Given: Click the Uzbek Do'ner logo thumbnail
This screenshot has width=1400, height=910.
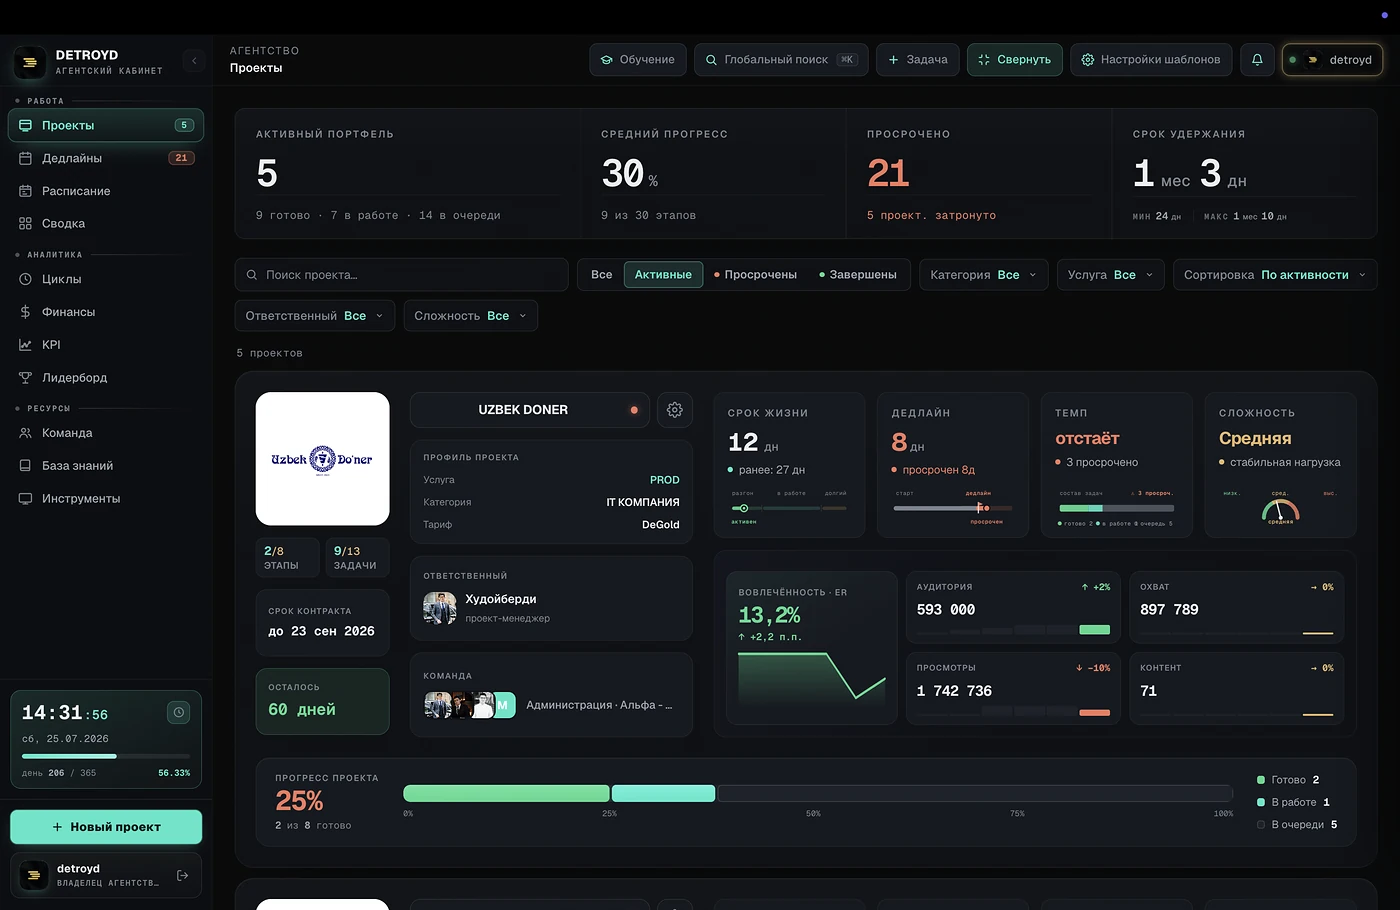Looking at the screenshot, I should pos(322,459).
